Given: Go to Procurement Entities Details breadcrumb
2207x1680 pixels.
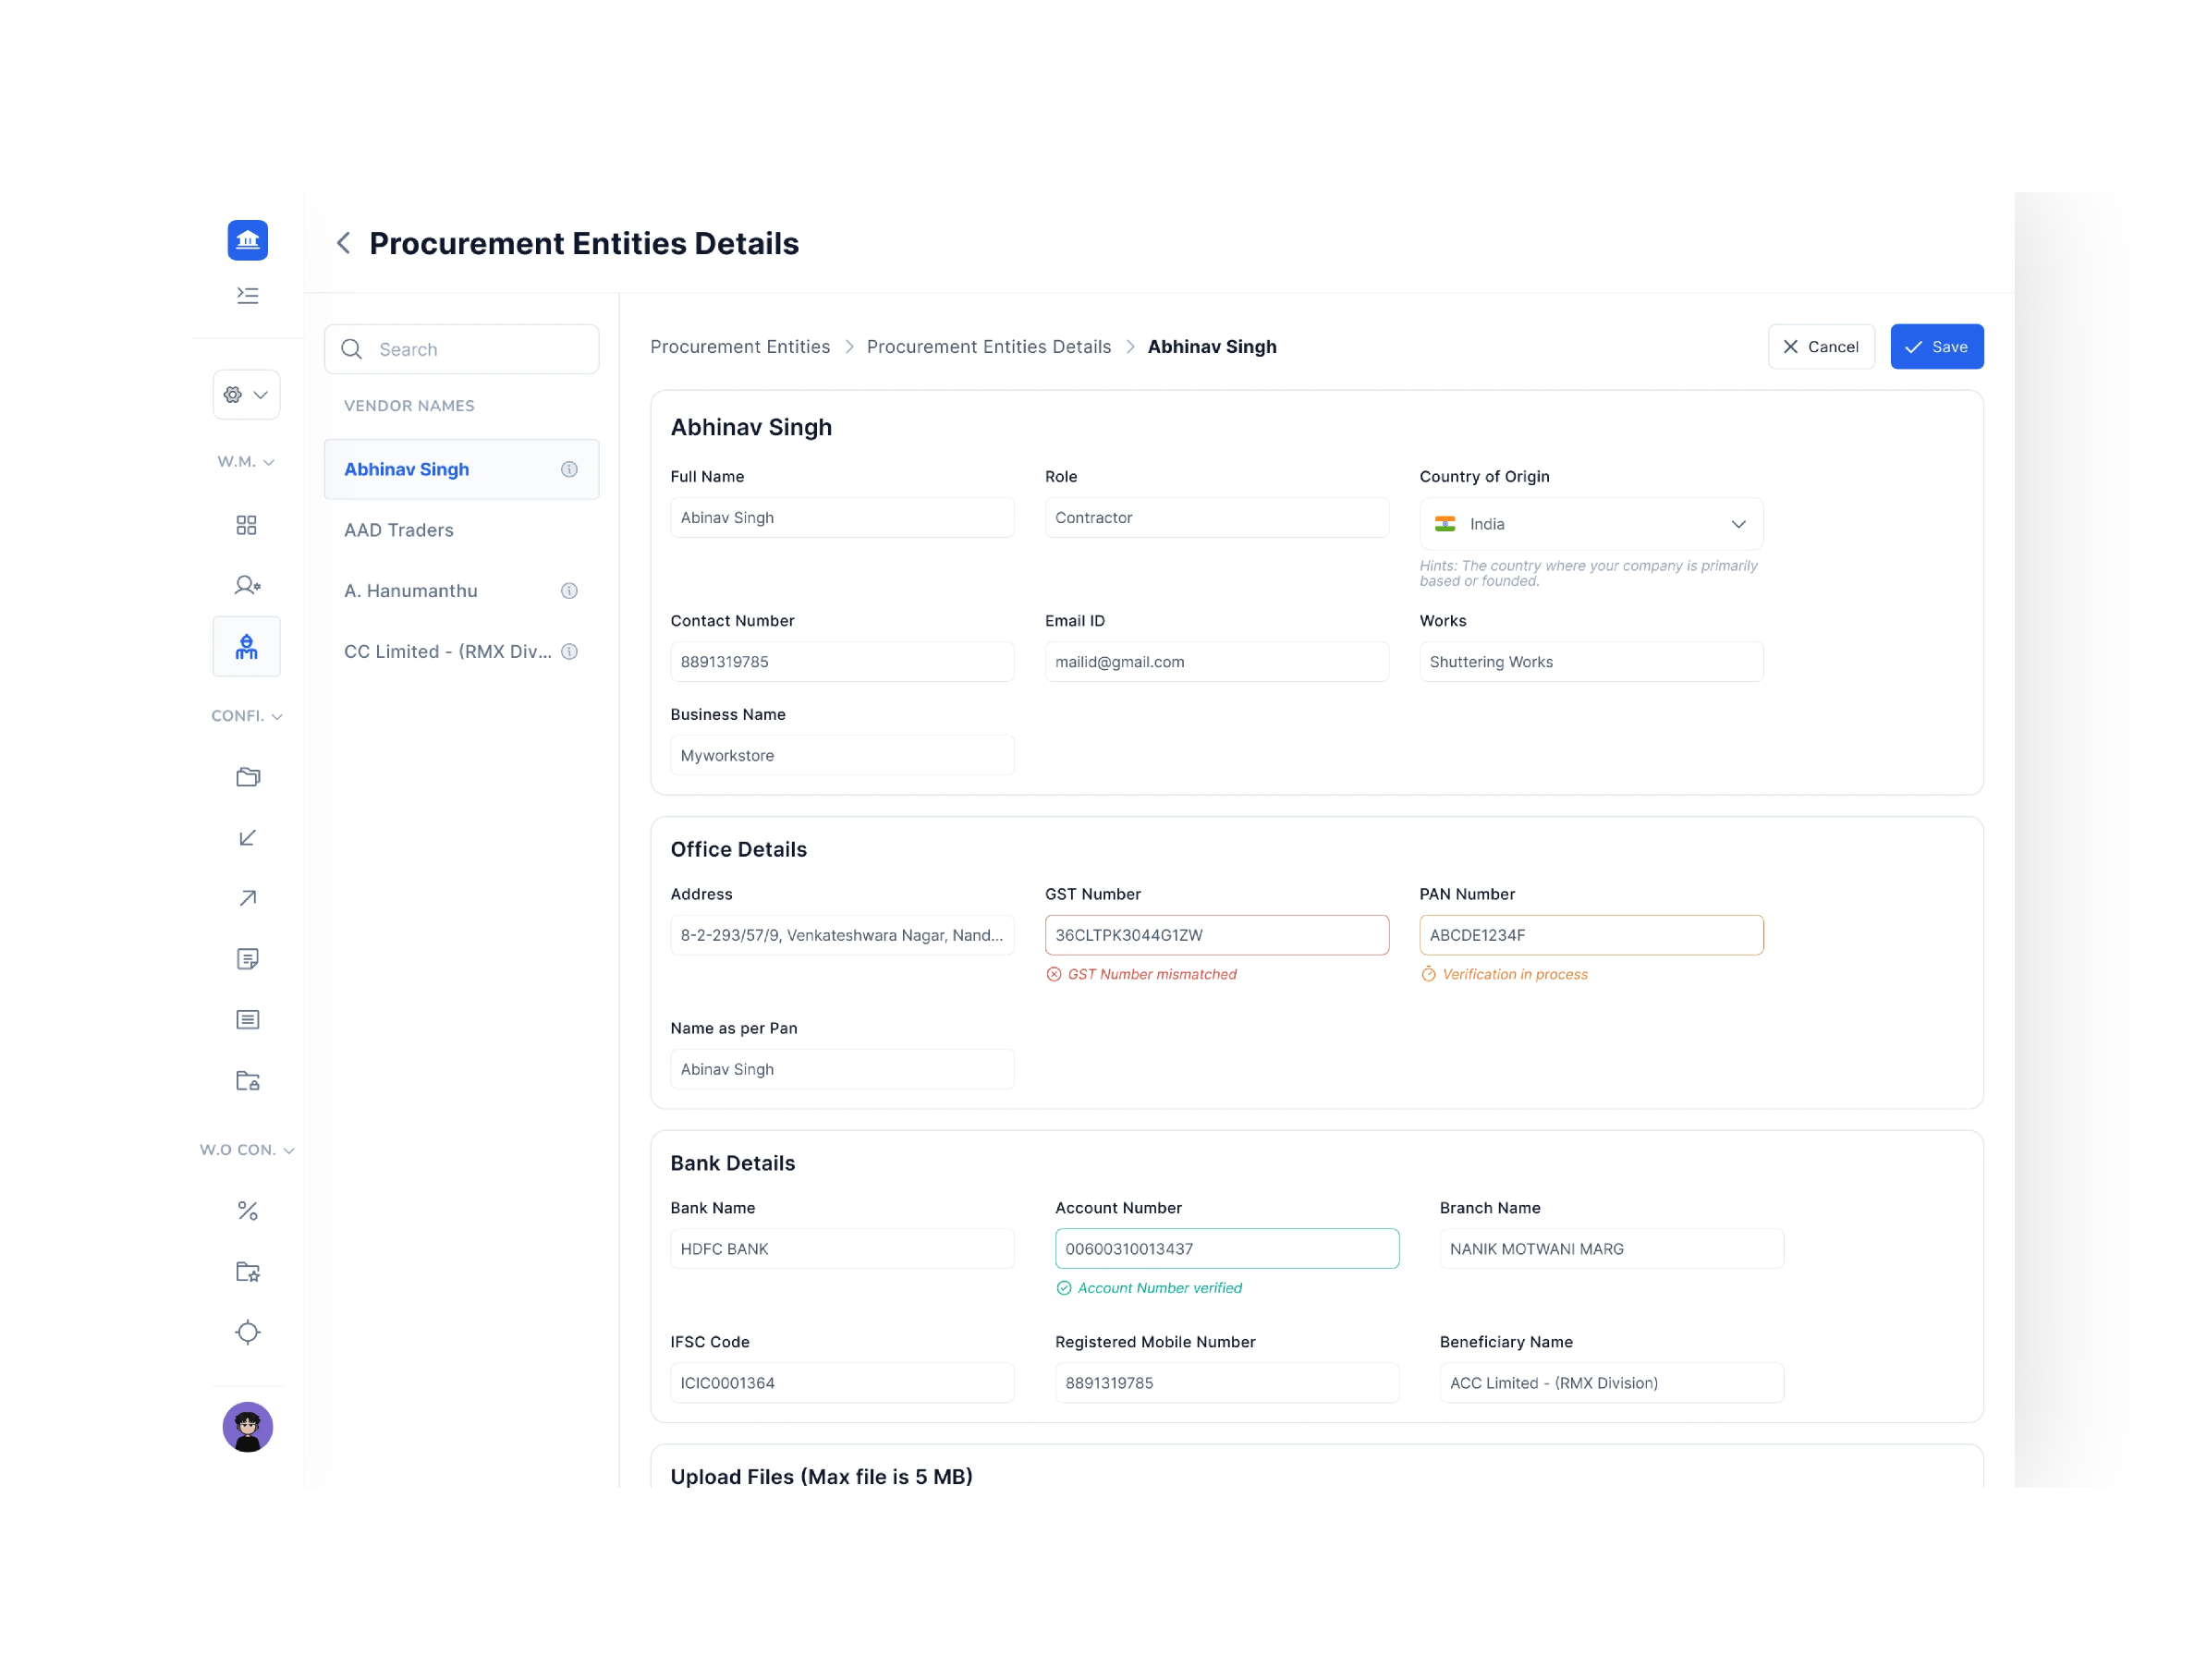Looking at the screenshot, I should [x=988, y=347].
